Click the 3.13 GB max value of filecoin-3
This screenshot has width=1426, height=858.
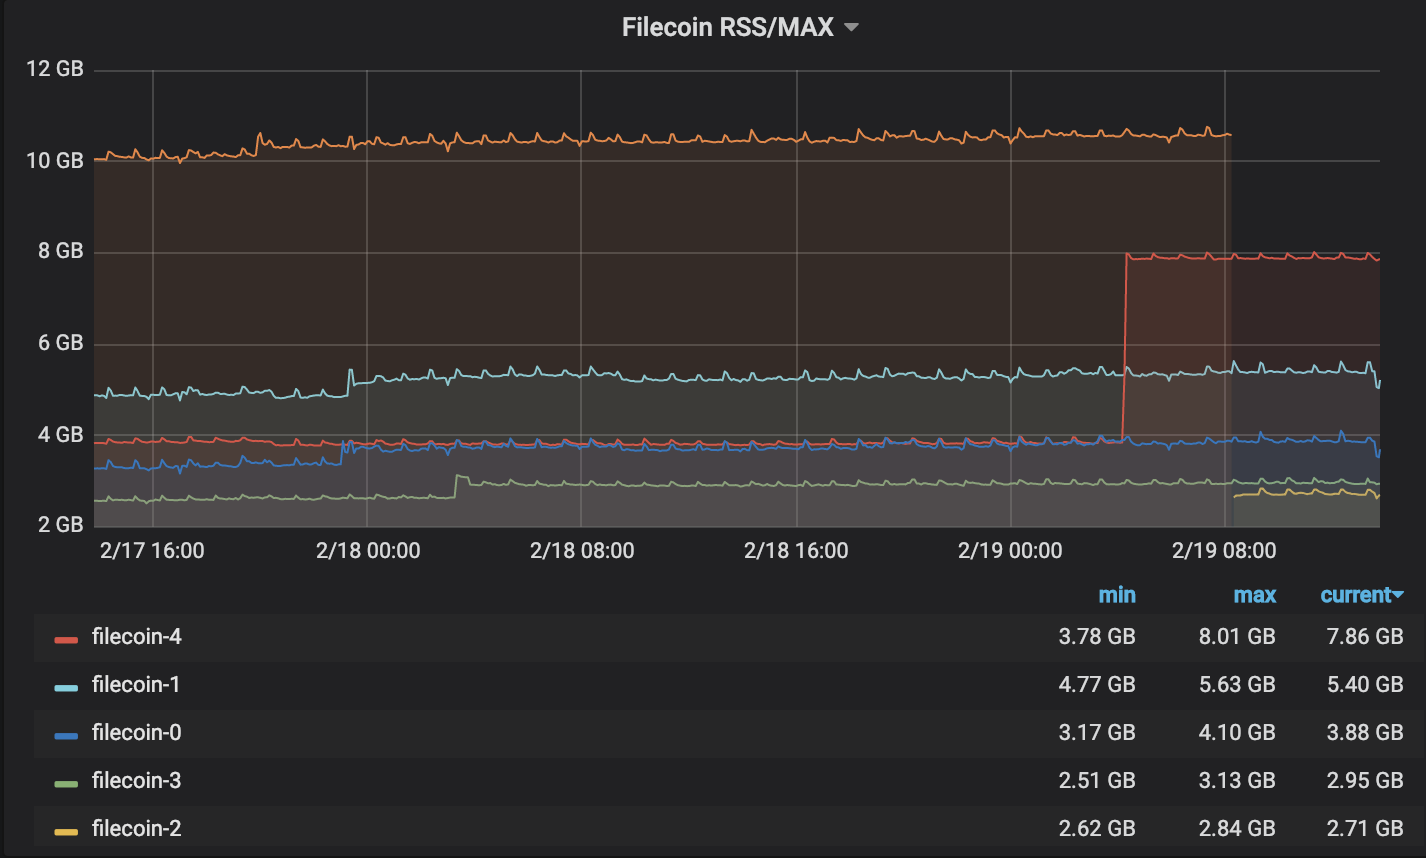[1237, 781]
